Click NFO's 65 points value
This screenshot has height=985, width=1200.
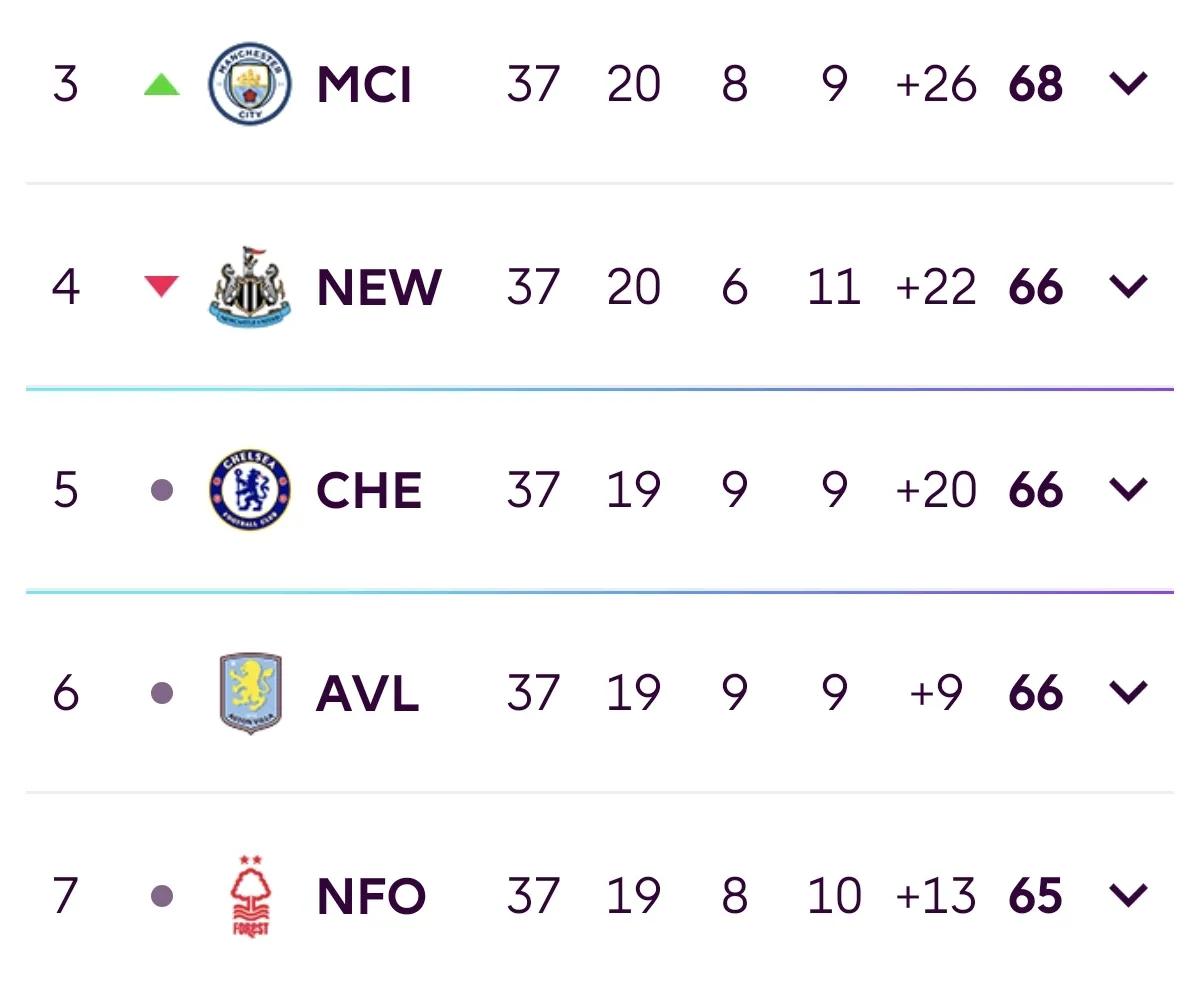point(1036,896)
